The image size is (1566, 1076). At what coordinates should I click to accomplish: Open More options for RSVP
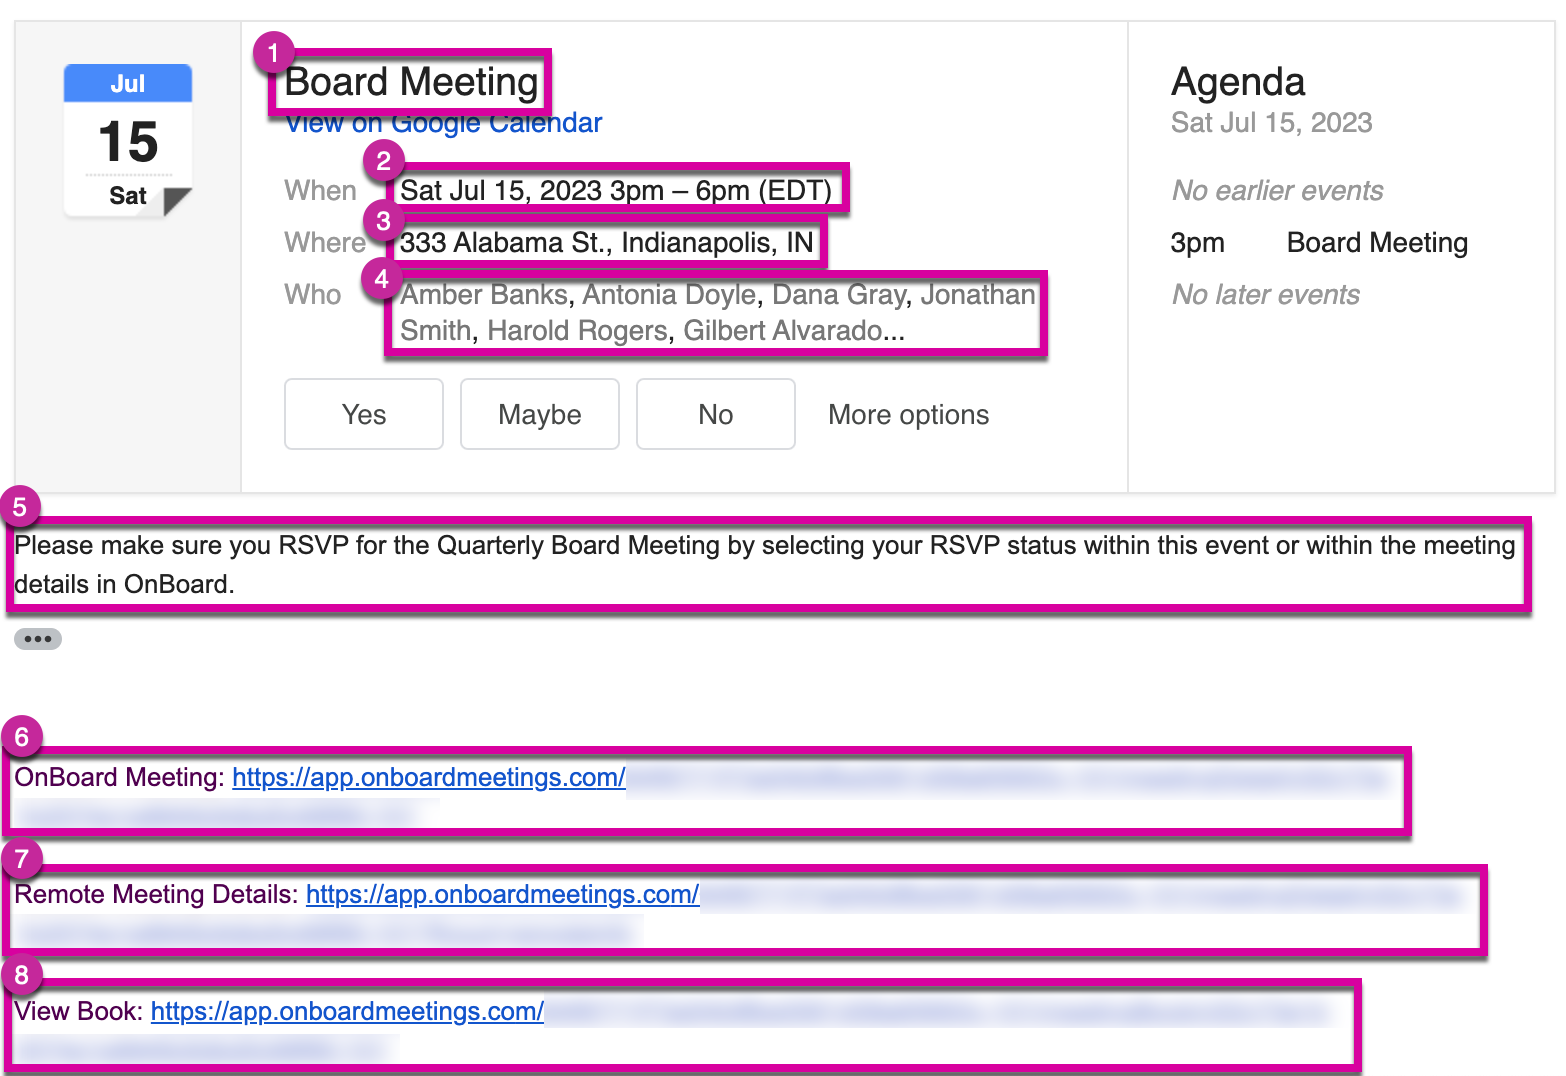[908, 415]
